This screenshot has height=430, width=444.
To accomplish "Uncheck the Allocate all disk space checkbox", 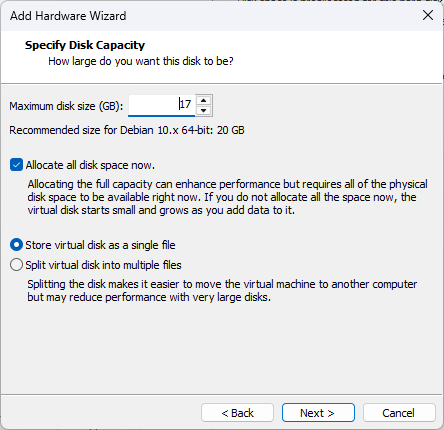I will click(x=16, y=165).
